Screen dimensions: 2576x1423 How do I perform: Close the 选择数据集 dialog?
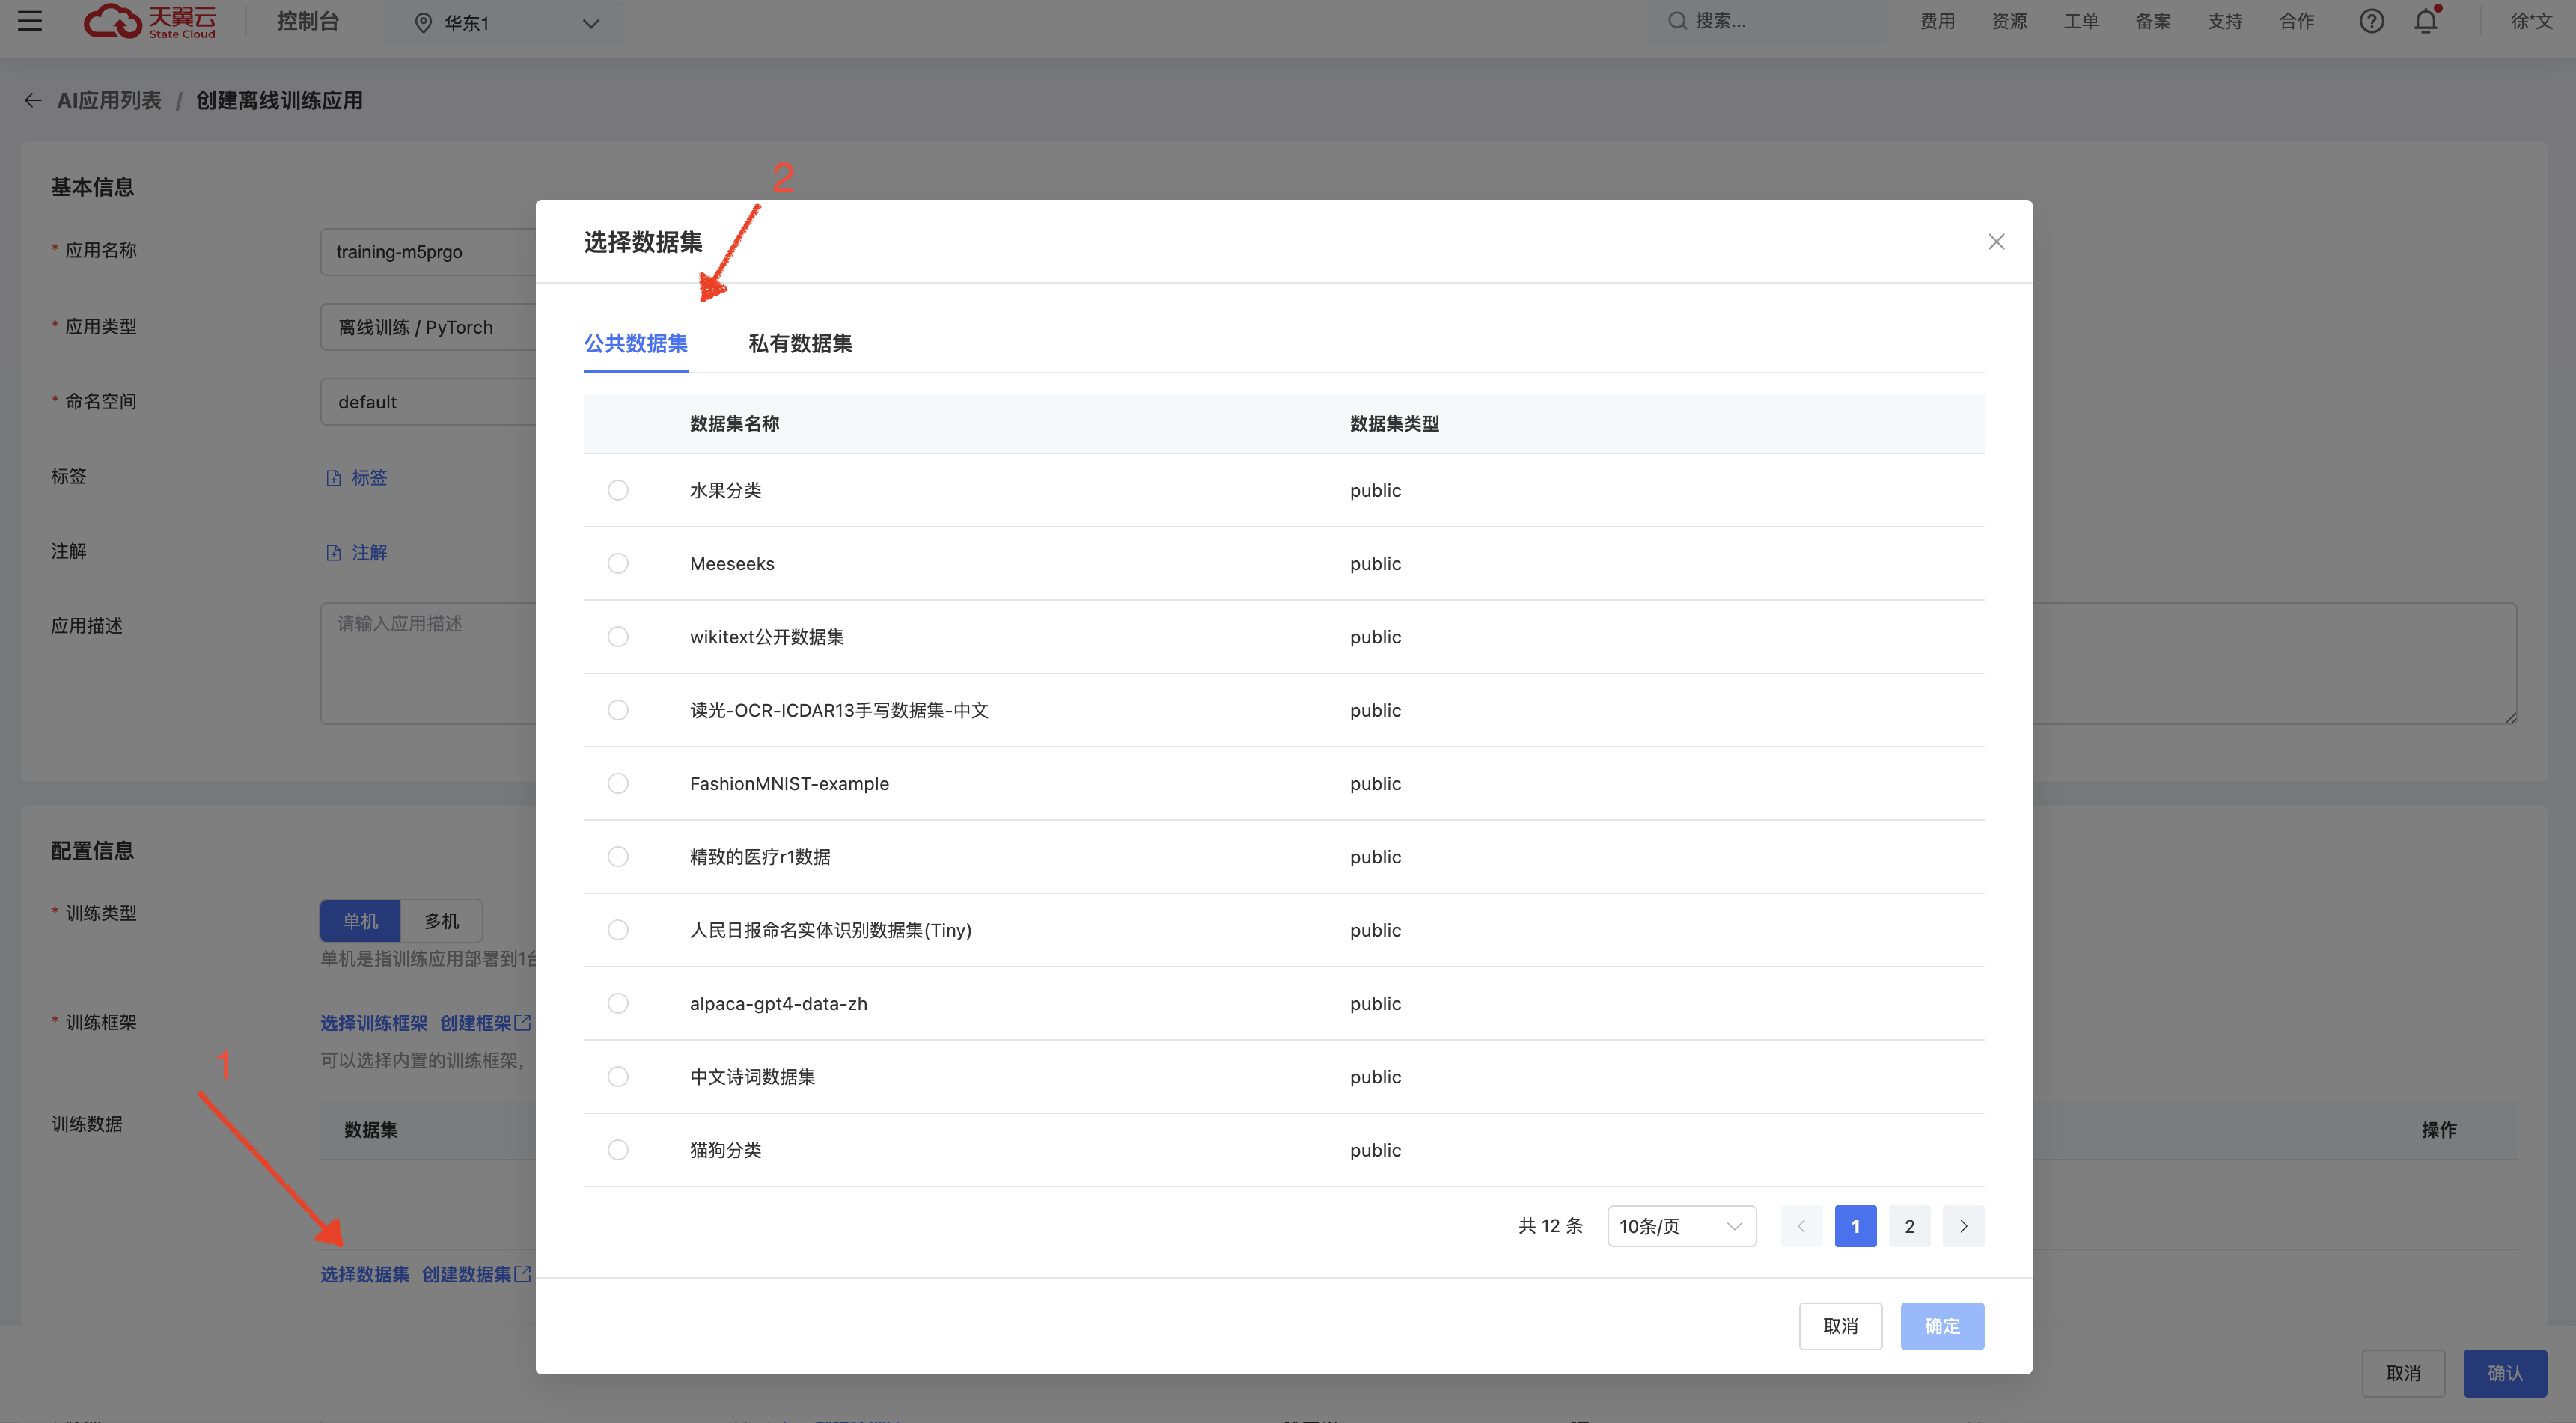pyautogui.click(x=1996, y=242)
